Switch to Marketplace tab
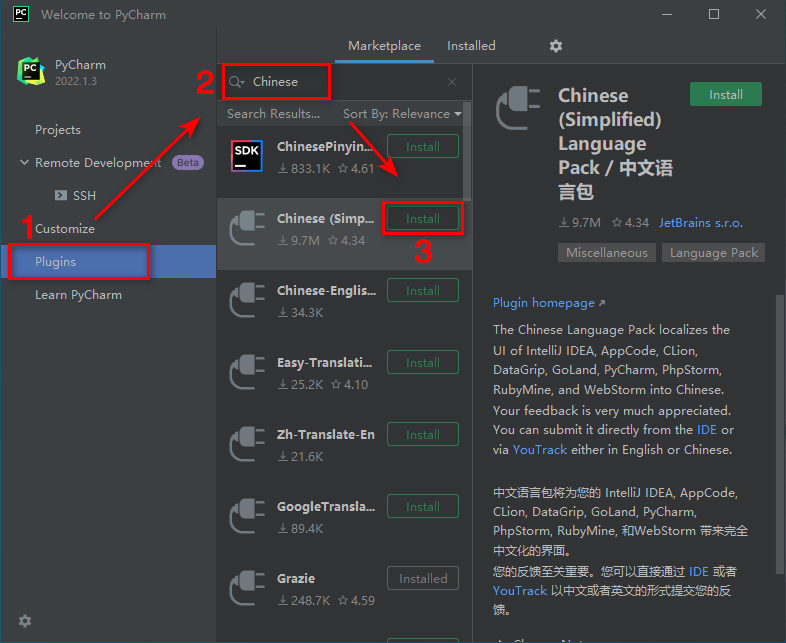Viewport: 786px width, 643px height. [384, 46]
